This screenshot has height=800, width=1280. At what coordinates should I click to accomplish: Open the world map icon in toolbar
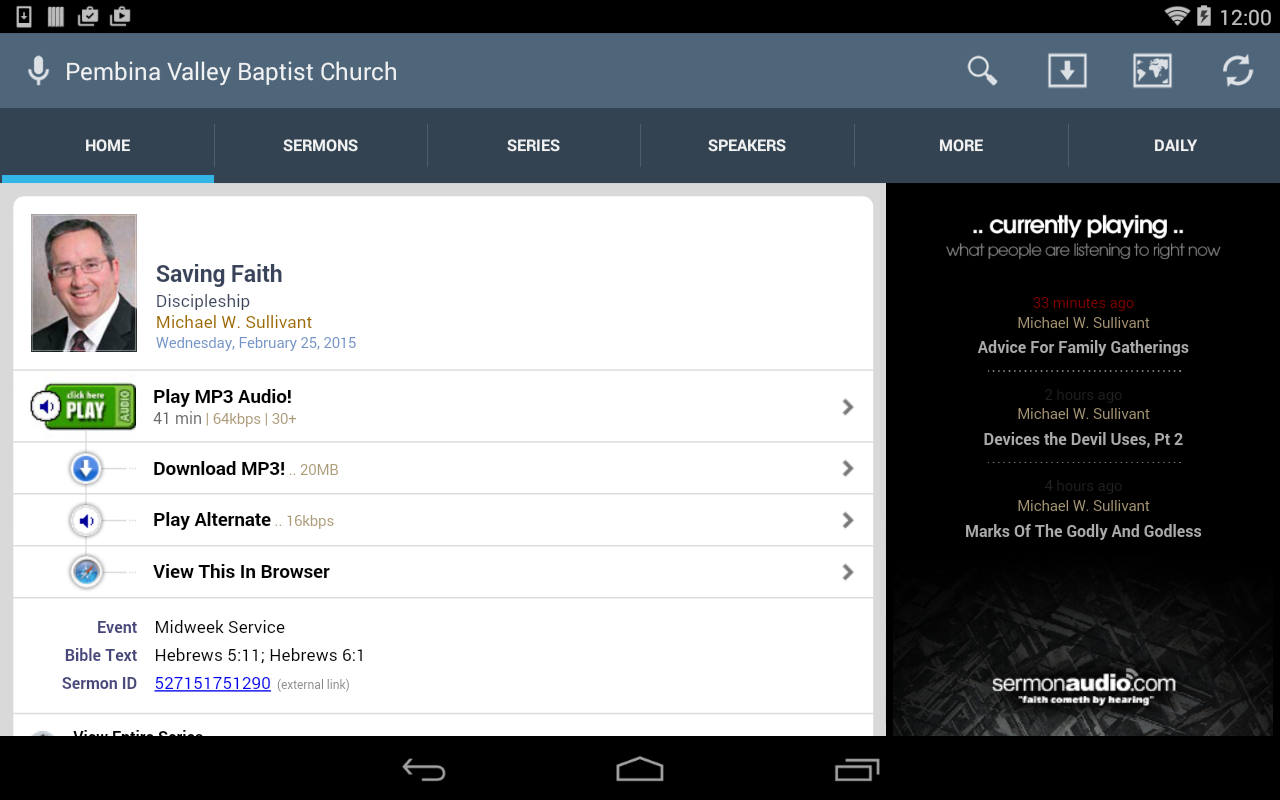coord(1152,71)
